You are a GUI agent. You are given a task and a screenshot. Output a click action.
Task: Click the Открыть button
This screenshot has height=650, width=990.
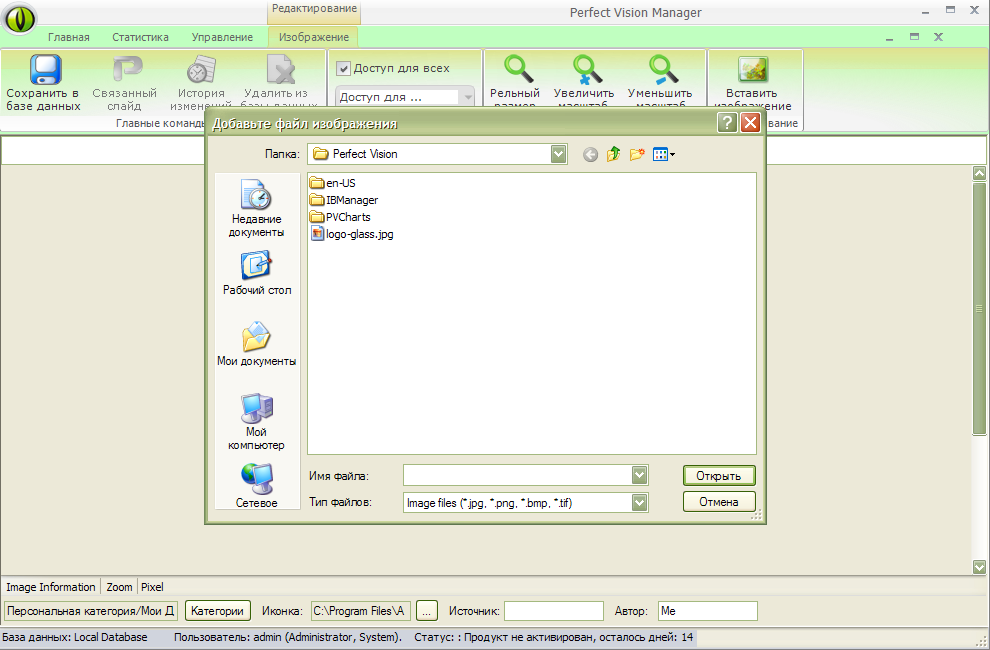pyautogui.click(x=719, y=476)
